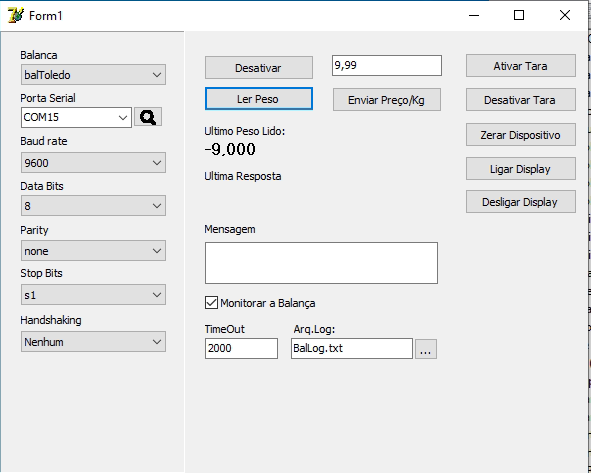Click the Arq.Log field with BalLog.txt
591x473 pixels.
point(352,348)
